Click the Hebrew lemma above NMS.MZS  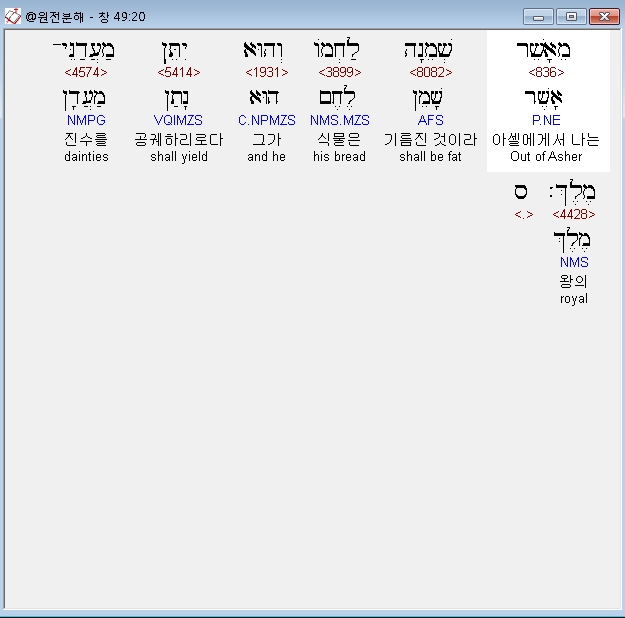click(x=337, y=97)
